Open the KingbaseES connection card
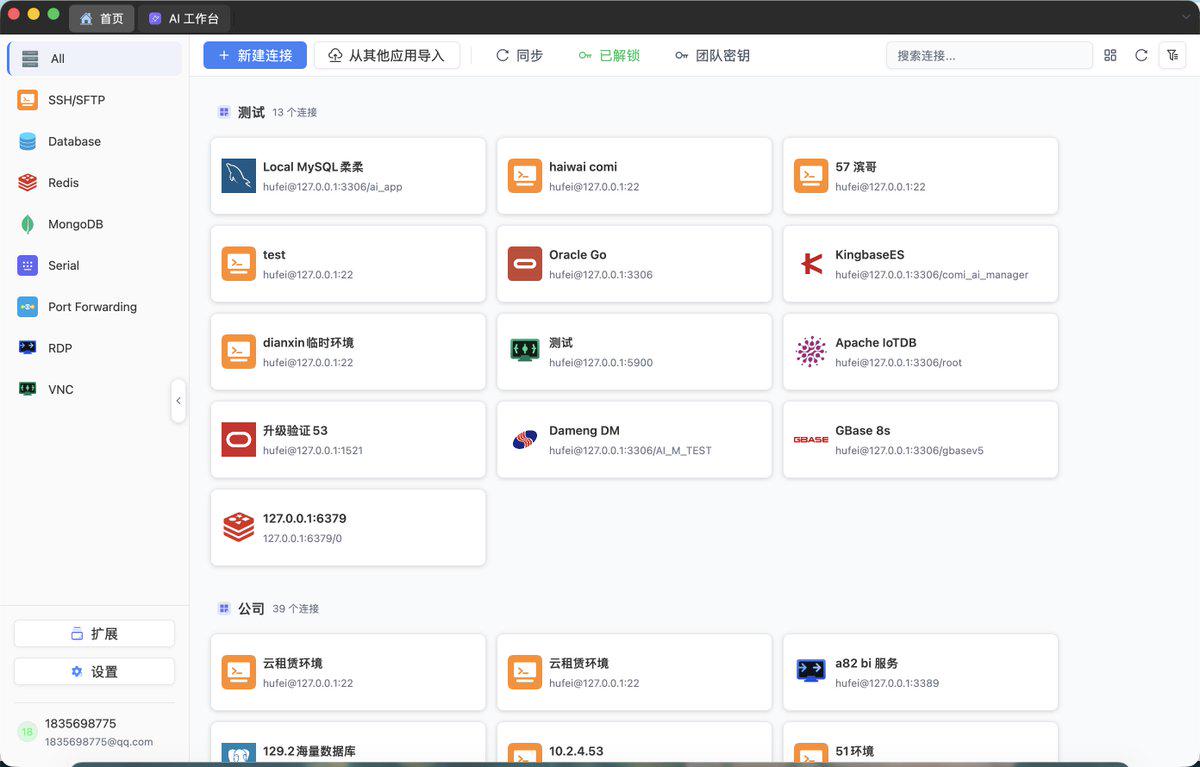The height and width of the screenshot is (767, 1200). coord(920,264)
